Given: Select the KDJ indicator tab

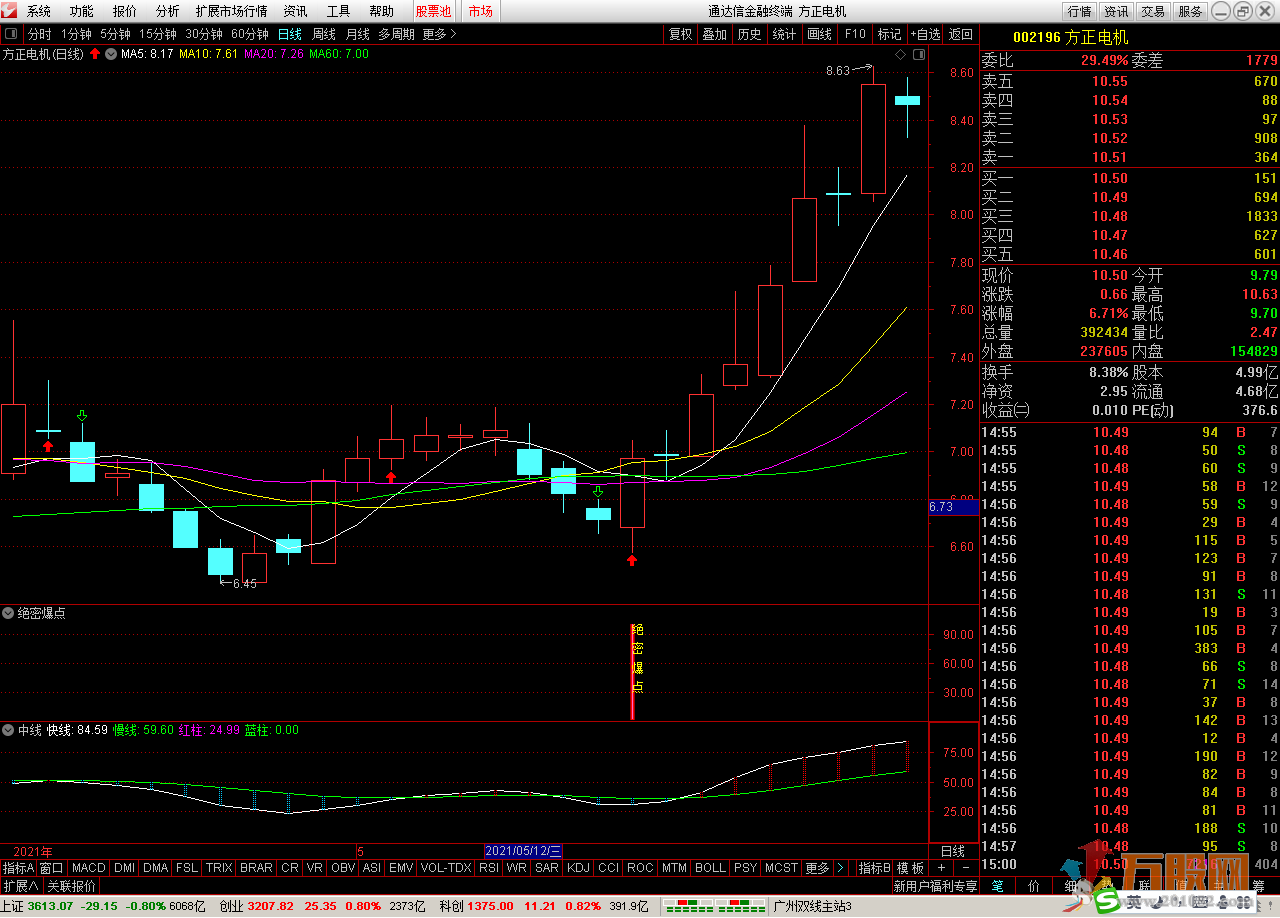Looking at the screenshot, I should (578, 868).
